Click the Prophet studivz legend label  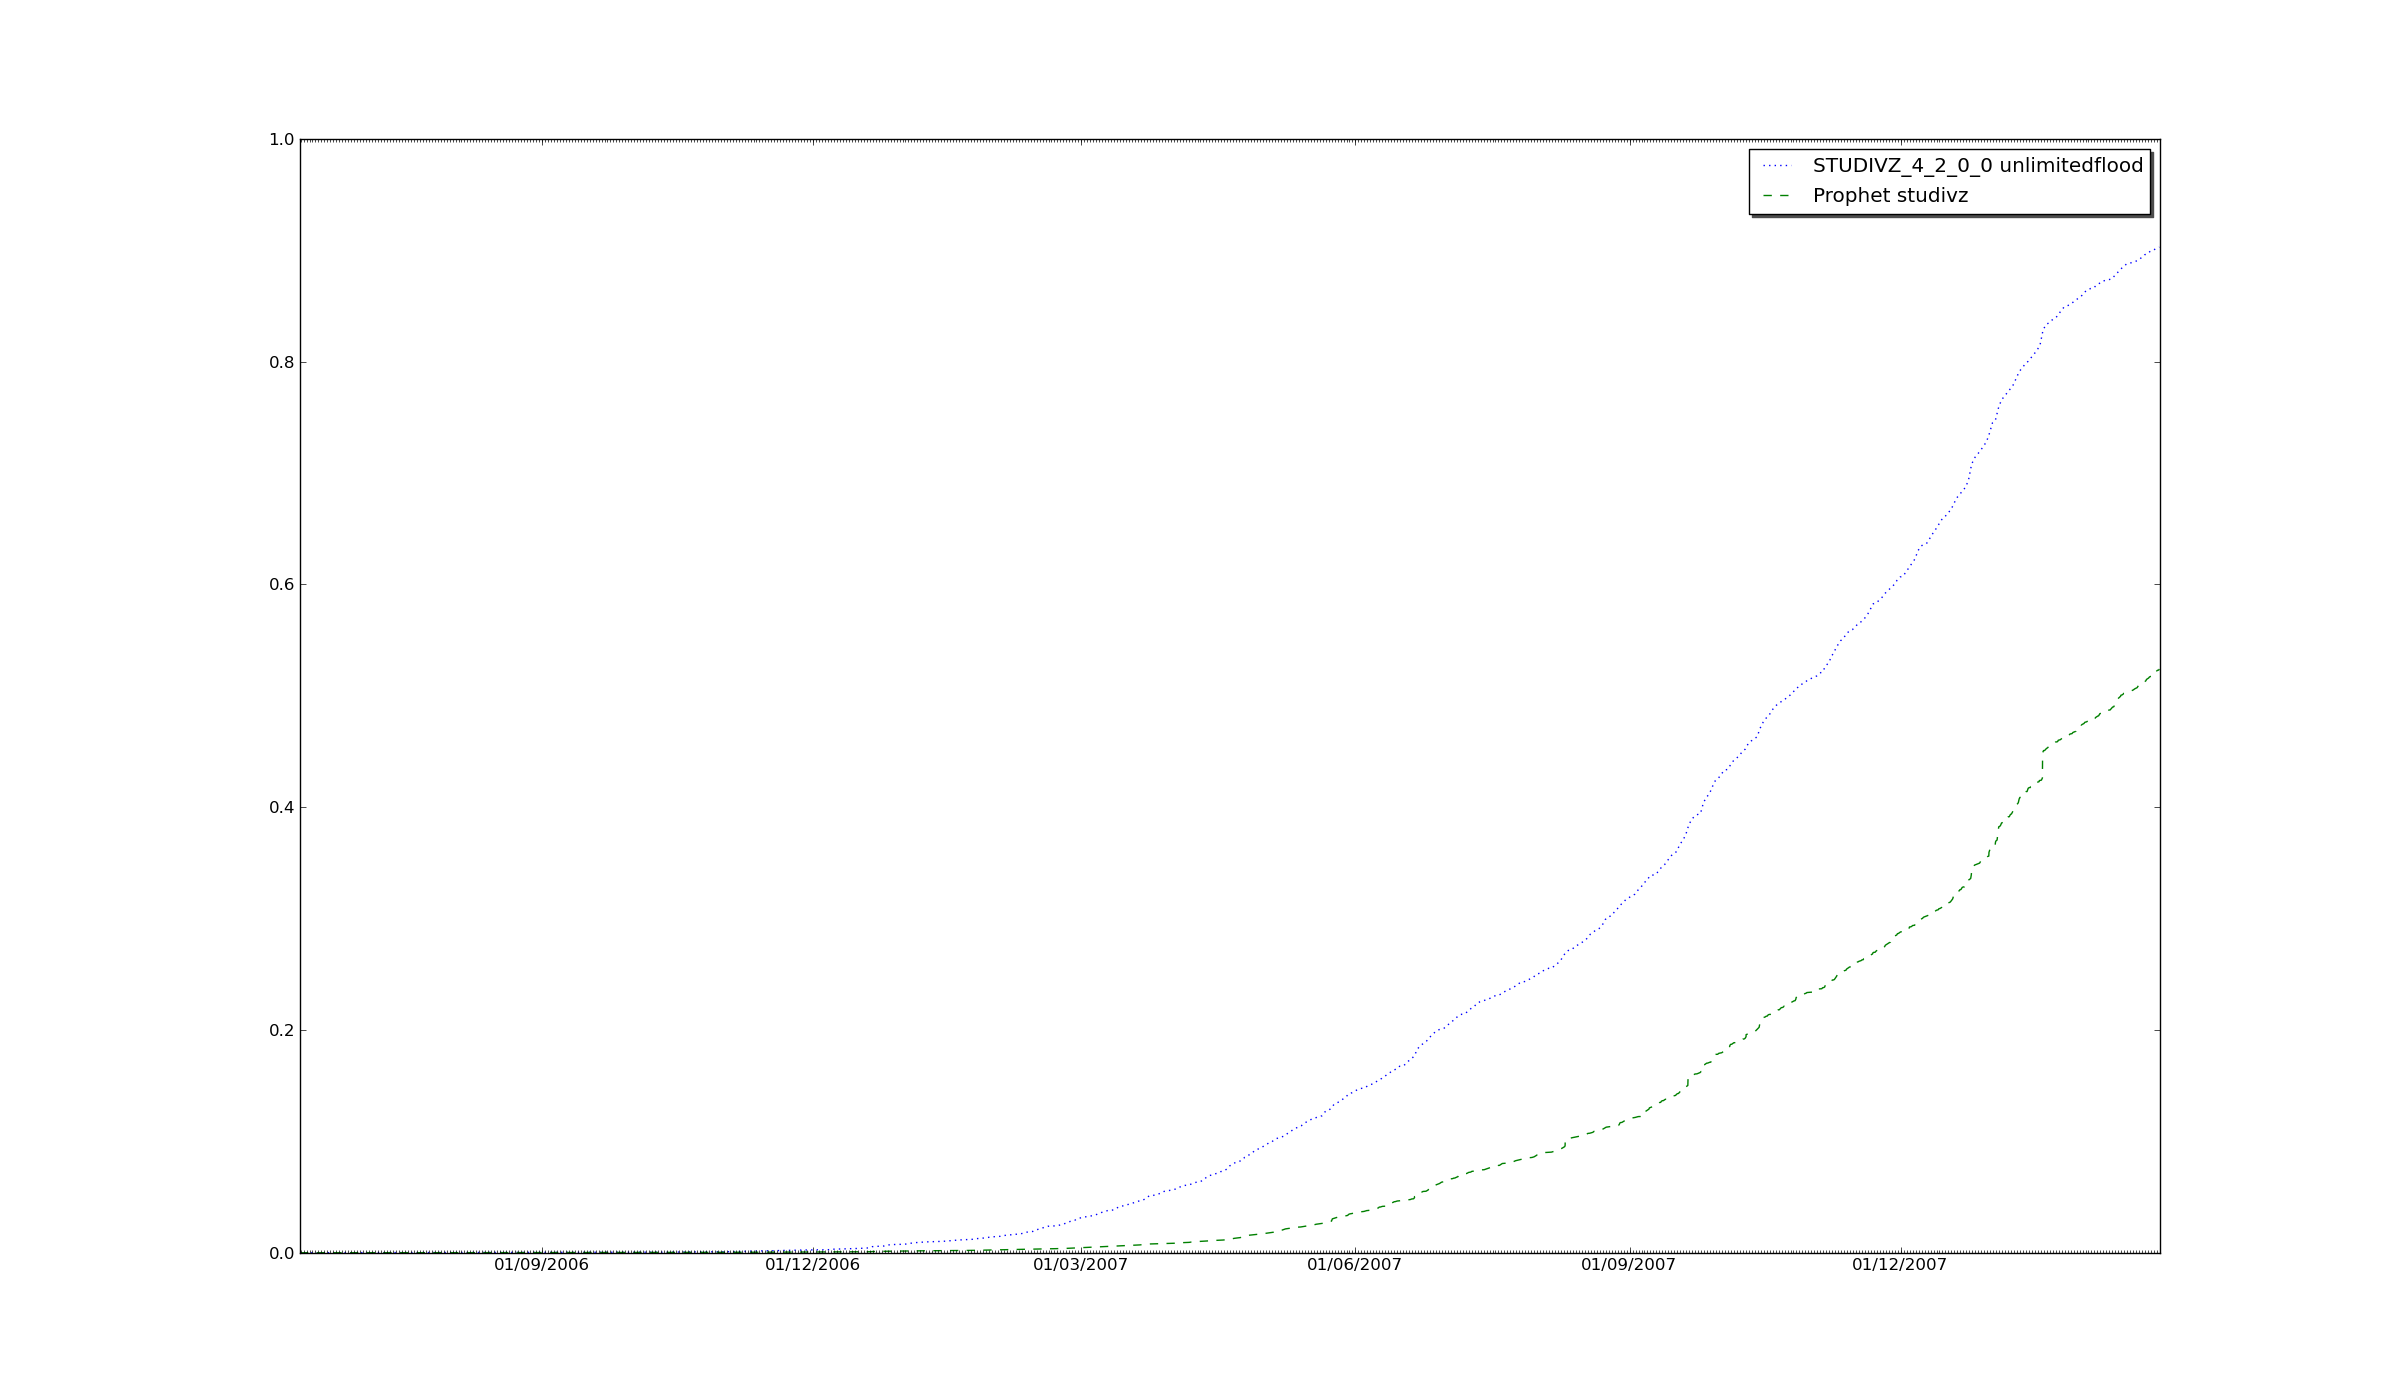tap(1890, 196)
